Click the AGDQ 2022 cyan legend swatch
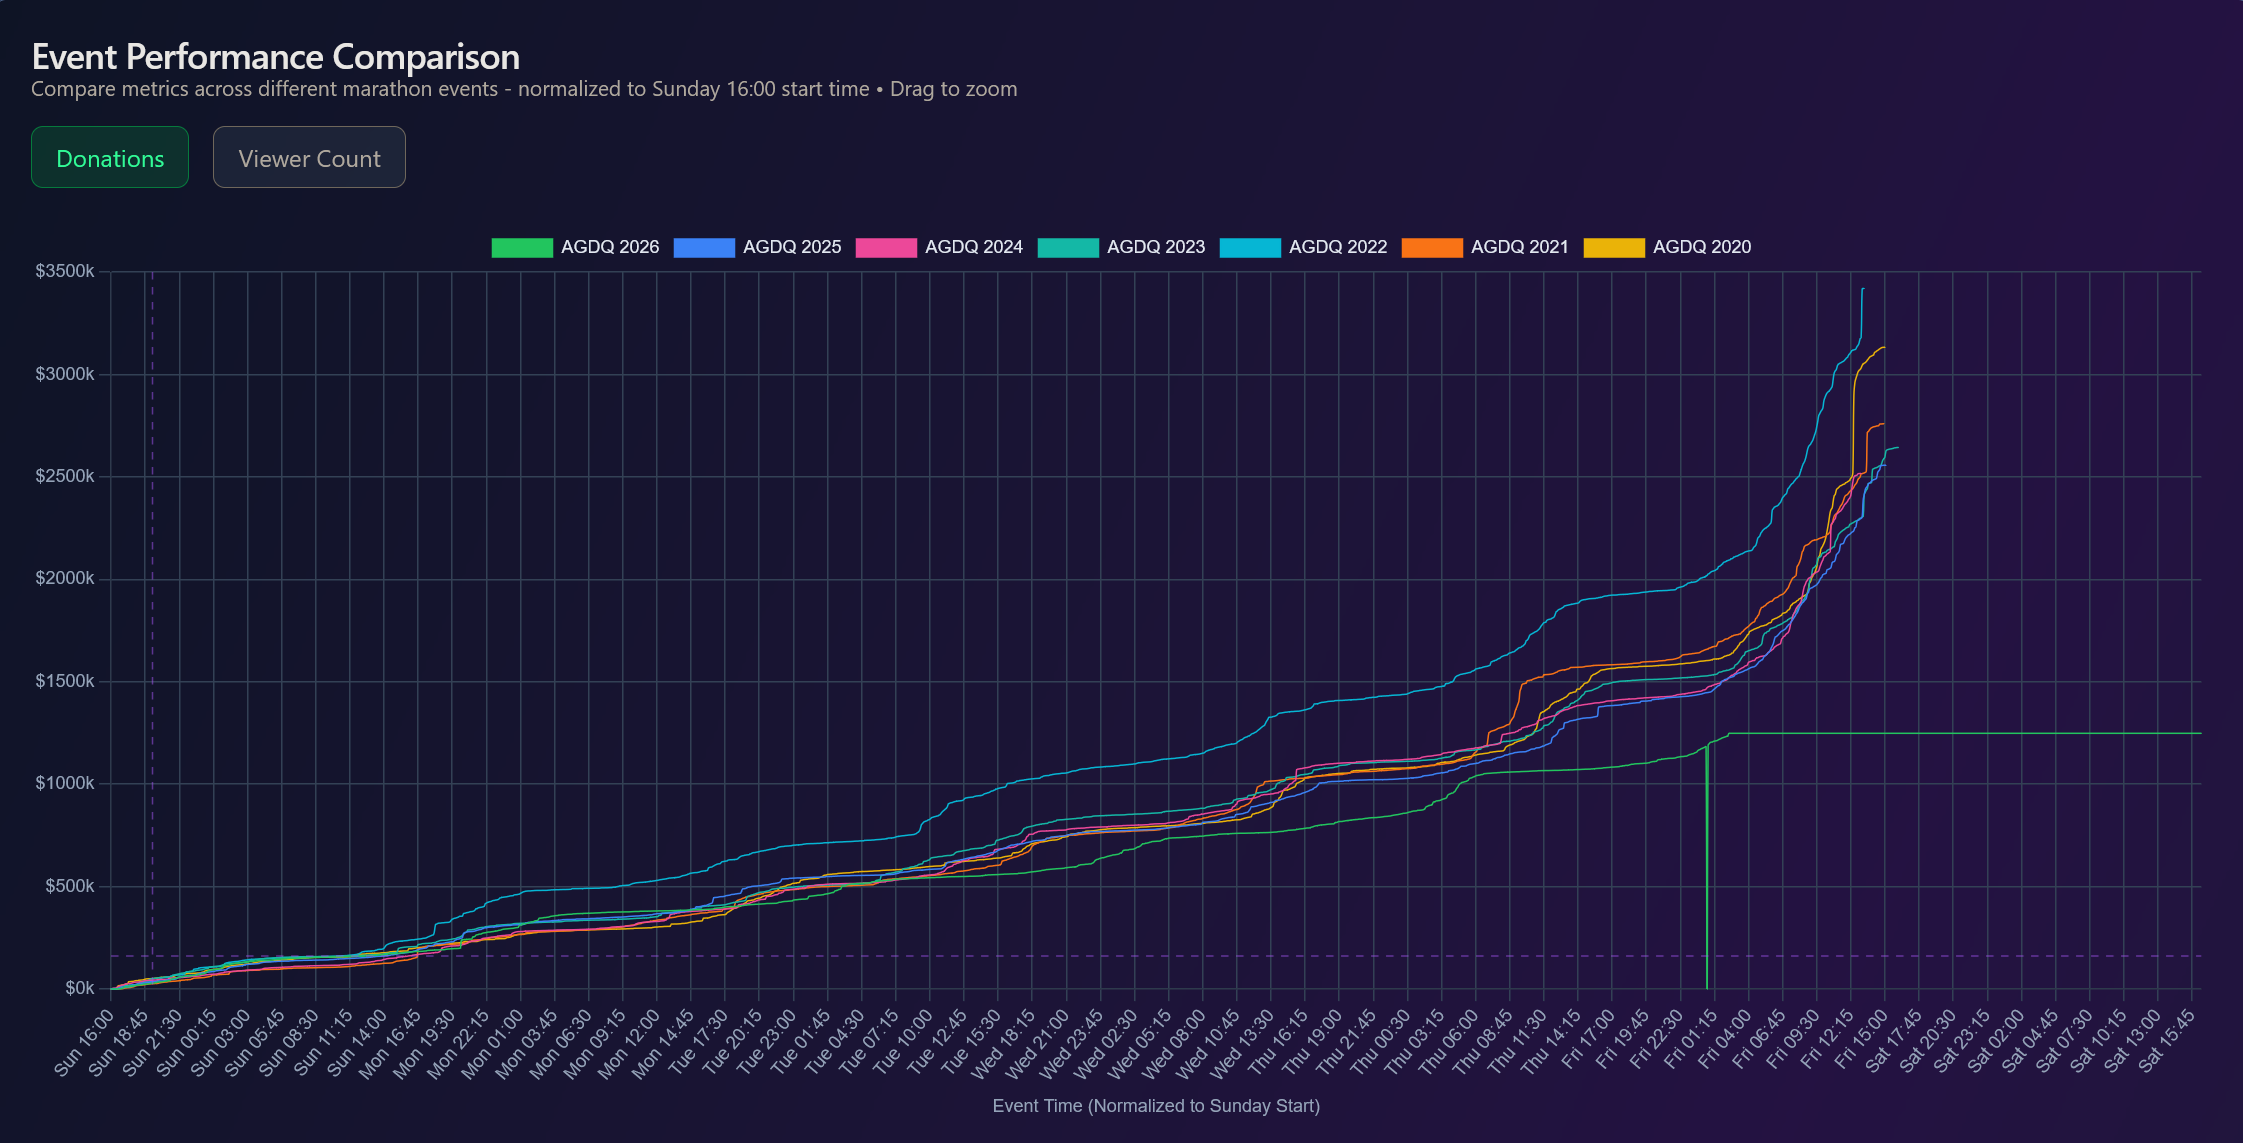 [x=1250, y=247]
